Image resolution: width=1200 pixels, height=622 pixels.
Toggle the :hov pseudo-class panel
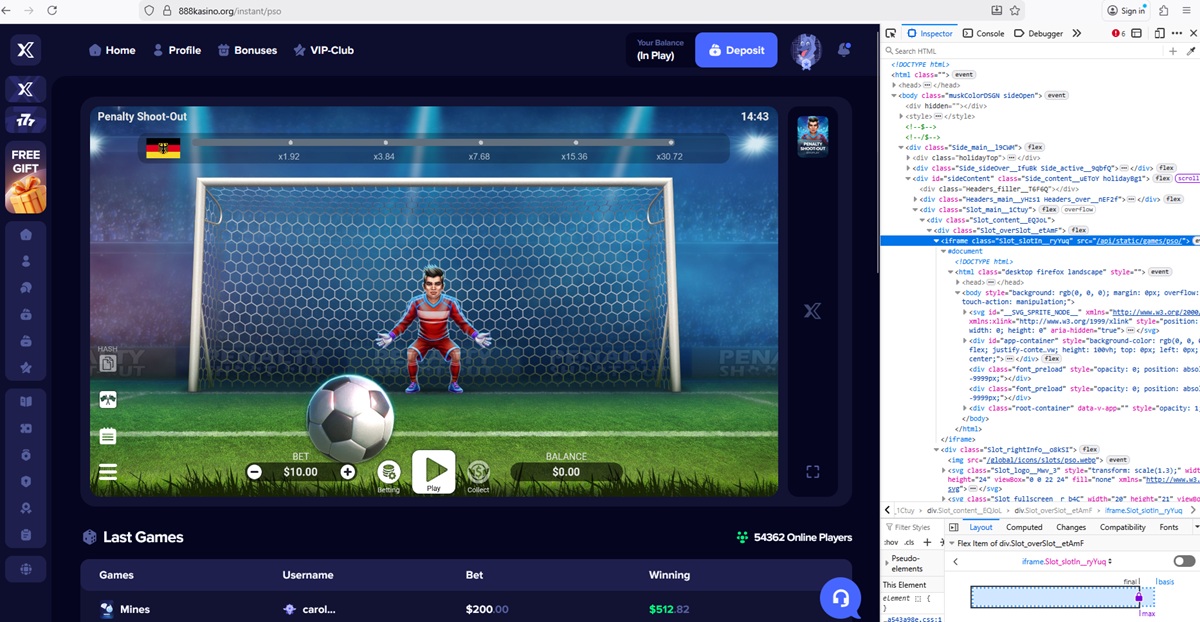click(x=890, y=542)
